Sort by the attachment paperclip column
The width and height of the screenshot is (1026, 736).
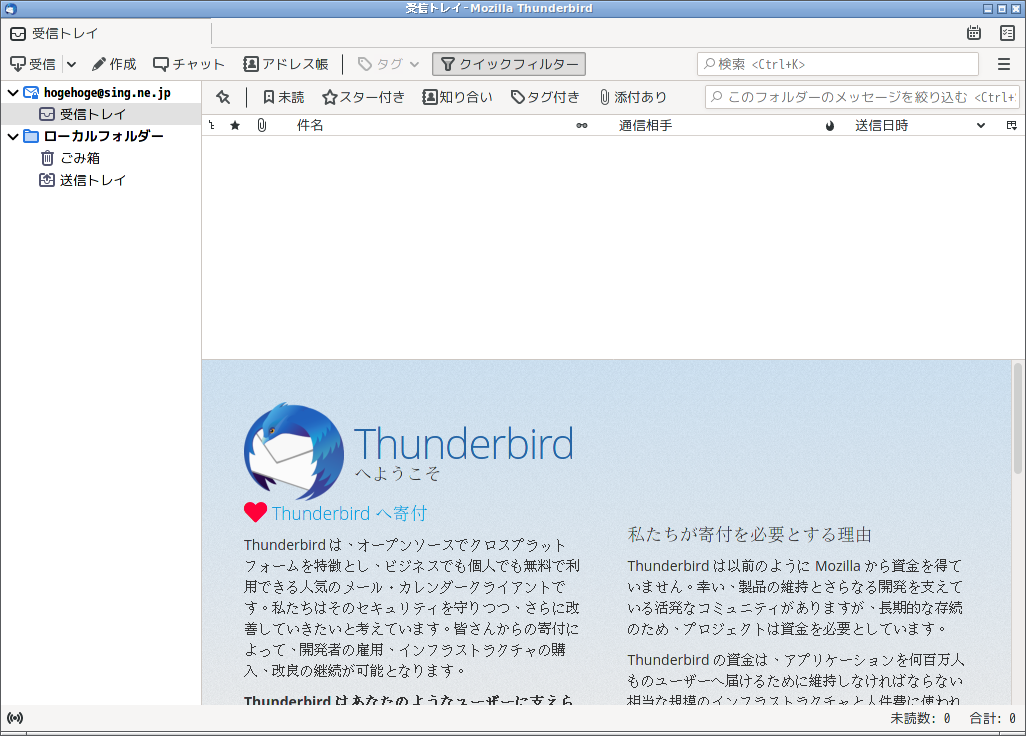point(262,126)
